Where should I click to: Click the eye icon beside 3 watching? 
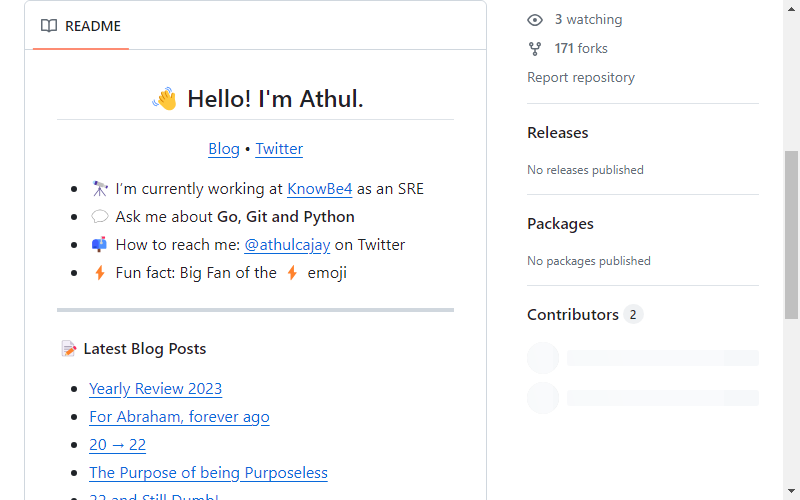coord(535,20)
